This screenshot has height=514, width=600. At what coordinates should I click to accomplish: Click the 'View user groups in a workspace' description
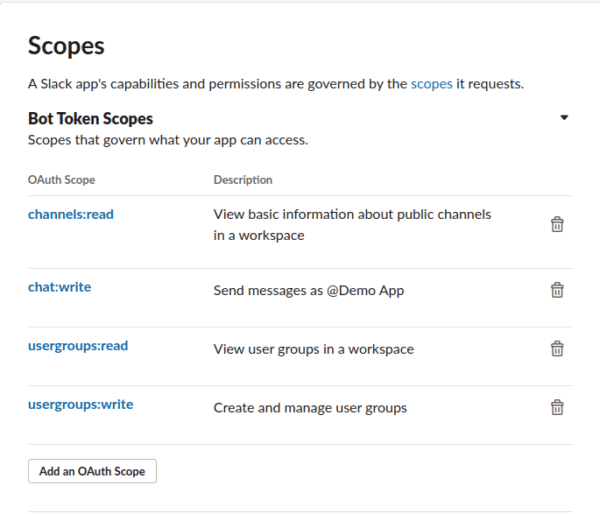pos(313,350)
